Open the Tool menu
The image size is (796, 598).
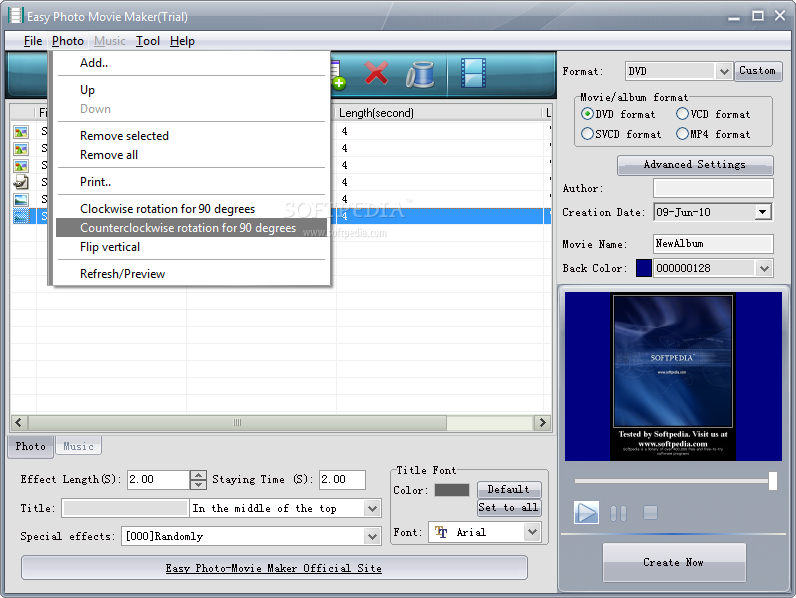[148, 41]
